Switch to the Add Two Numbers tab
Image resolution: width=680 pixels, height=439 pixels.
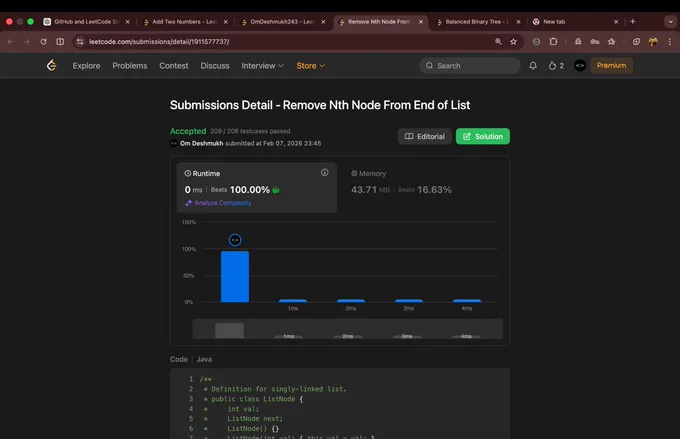pos(184,22)
